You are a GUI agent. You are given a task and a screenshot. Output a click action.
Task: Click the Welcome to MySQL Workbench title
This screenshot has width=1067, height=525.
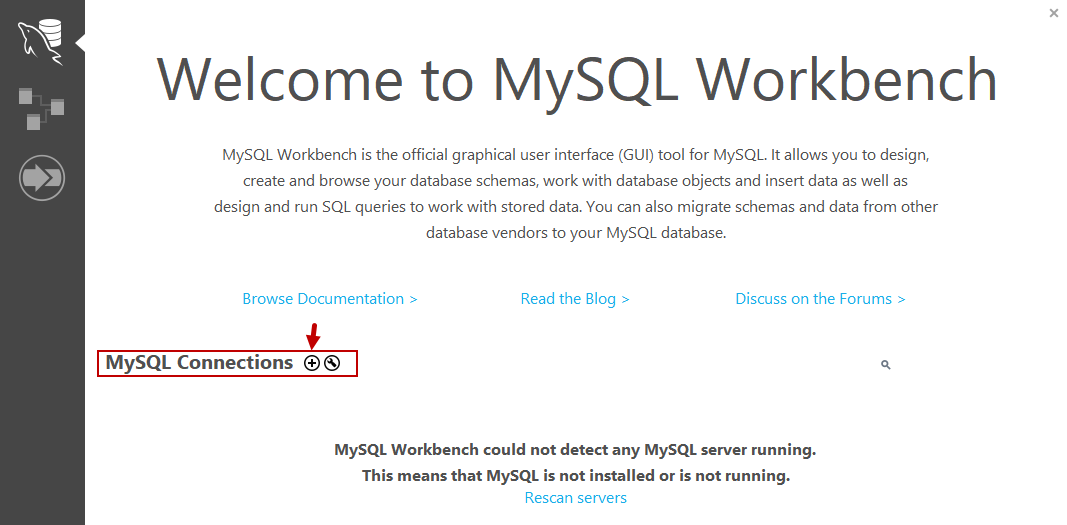tap(577, 79)
